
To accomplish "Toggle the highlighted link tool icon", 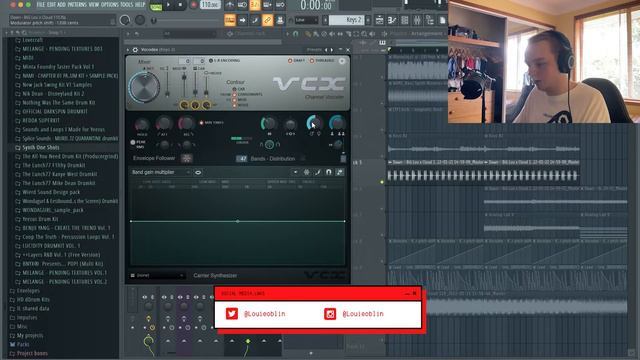I will (267, 20).
